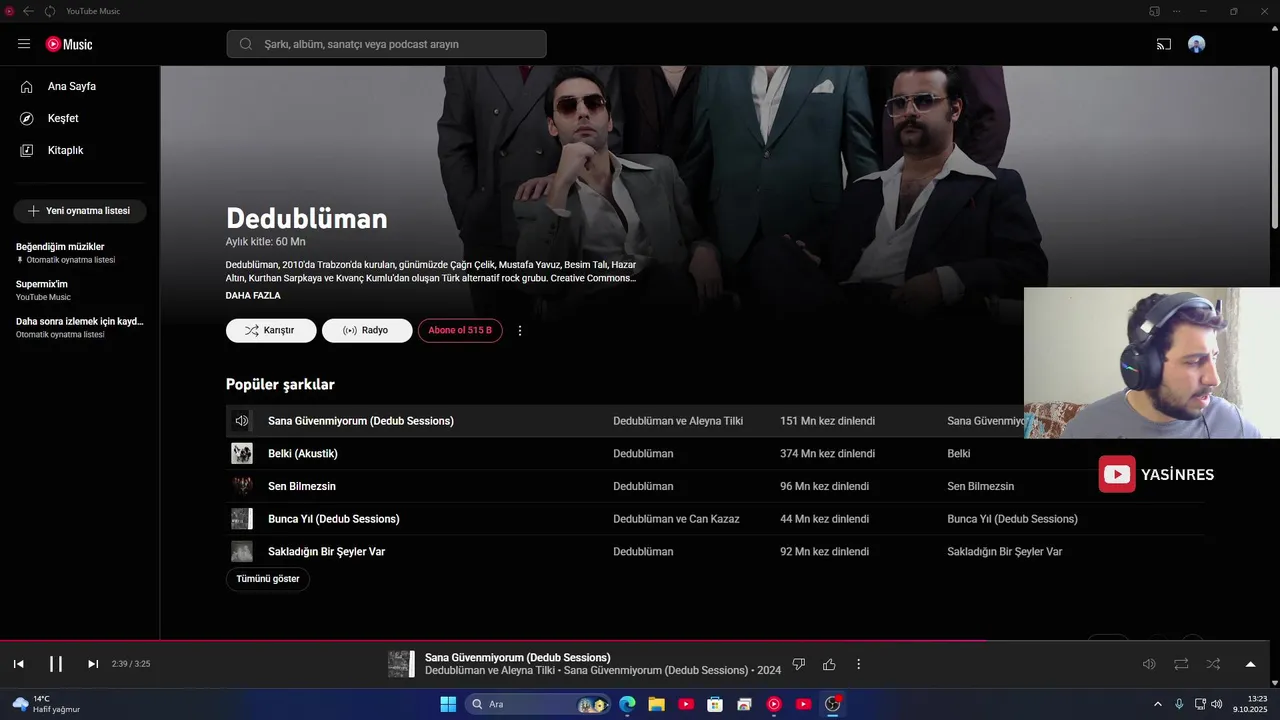Shuffle artist songs with Karıştır

(x=271, y=330)
